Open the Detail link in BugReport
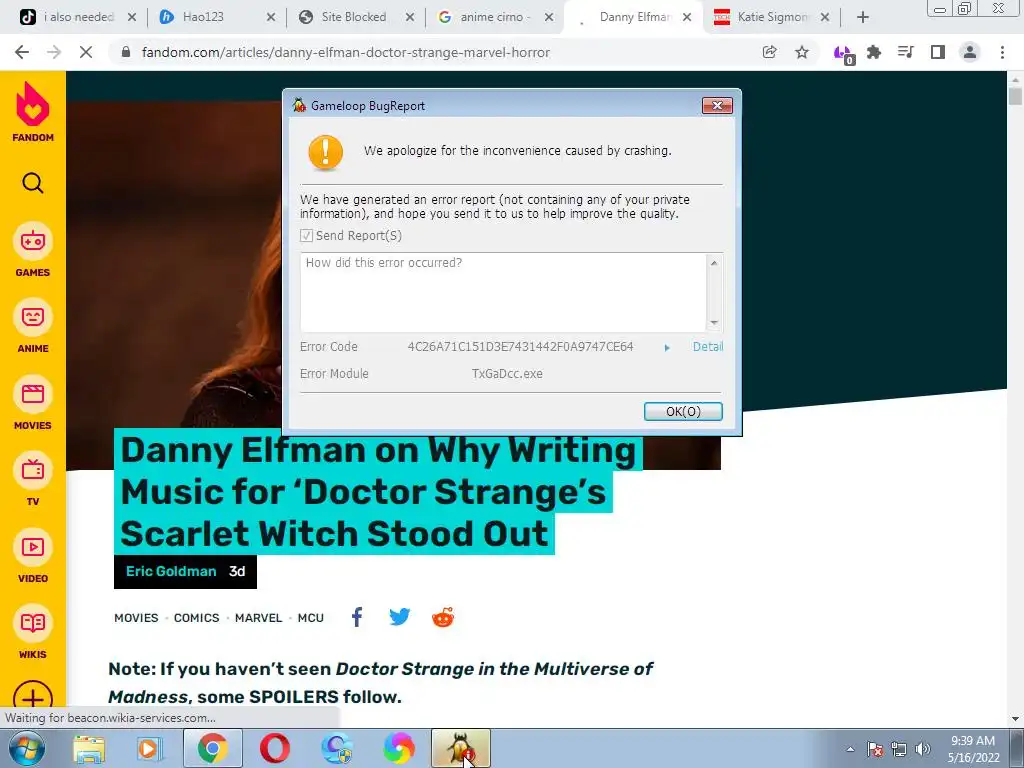 click(x=707, y=347)
